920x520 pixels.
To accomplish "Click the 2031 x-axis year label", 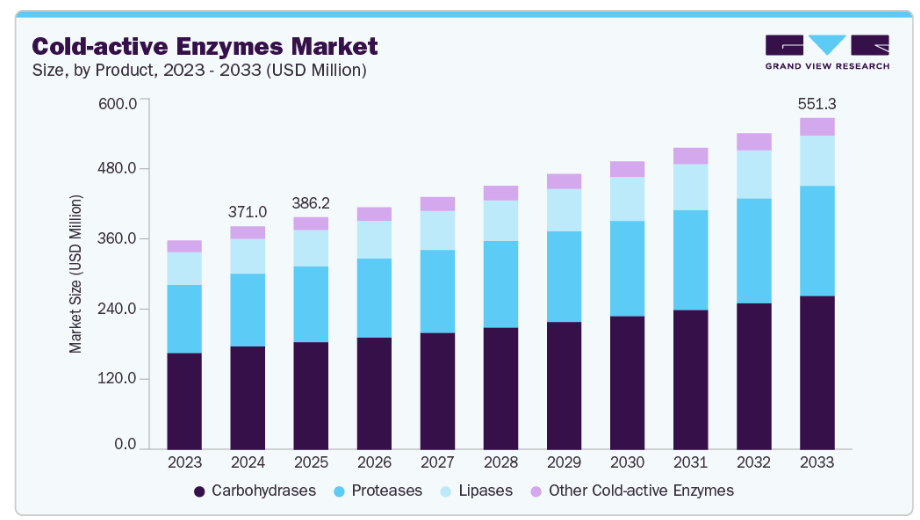I will pyautogui.click(x=690, y=463).
